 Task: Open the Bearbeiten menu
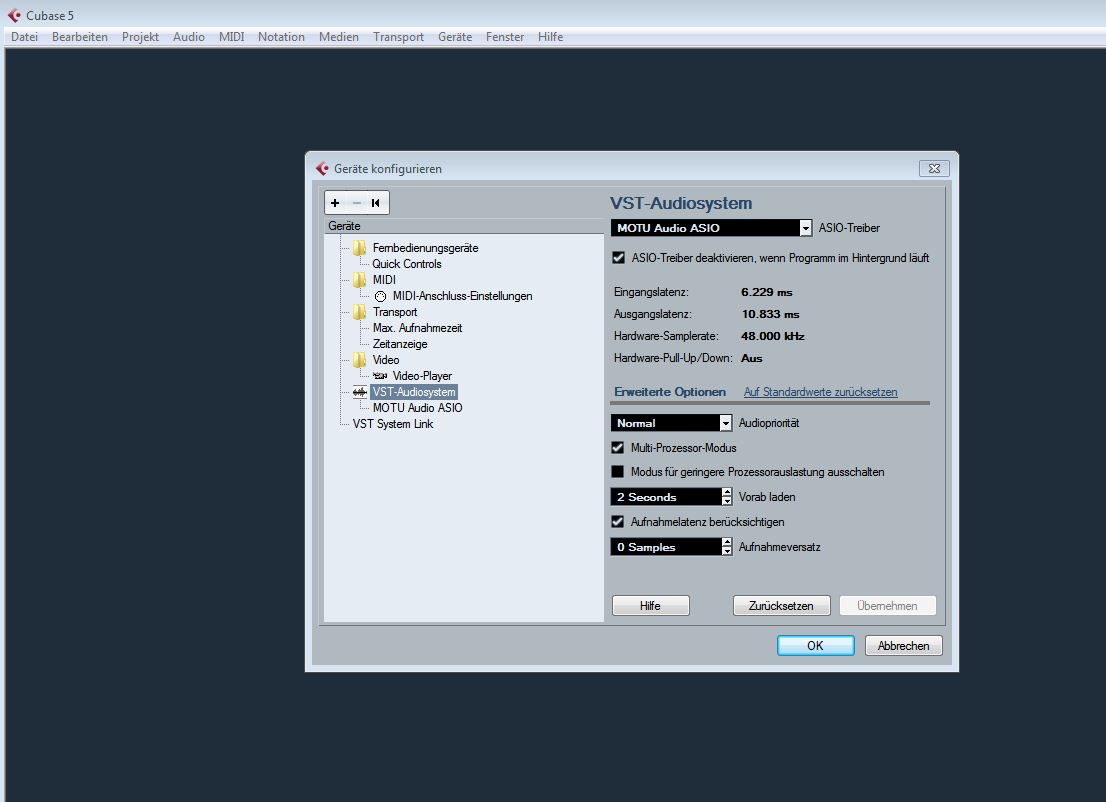click(x=80, y=37)
